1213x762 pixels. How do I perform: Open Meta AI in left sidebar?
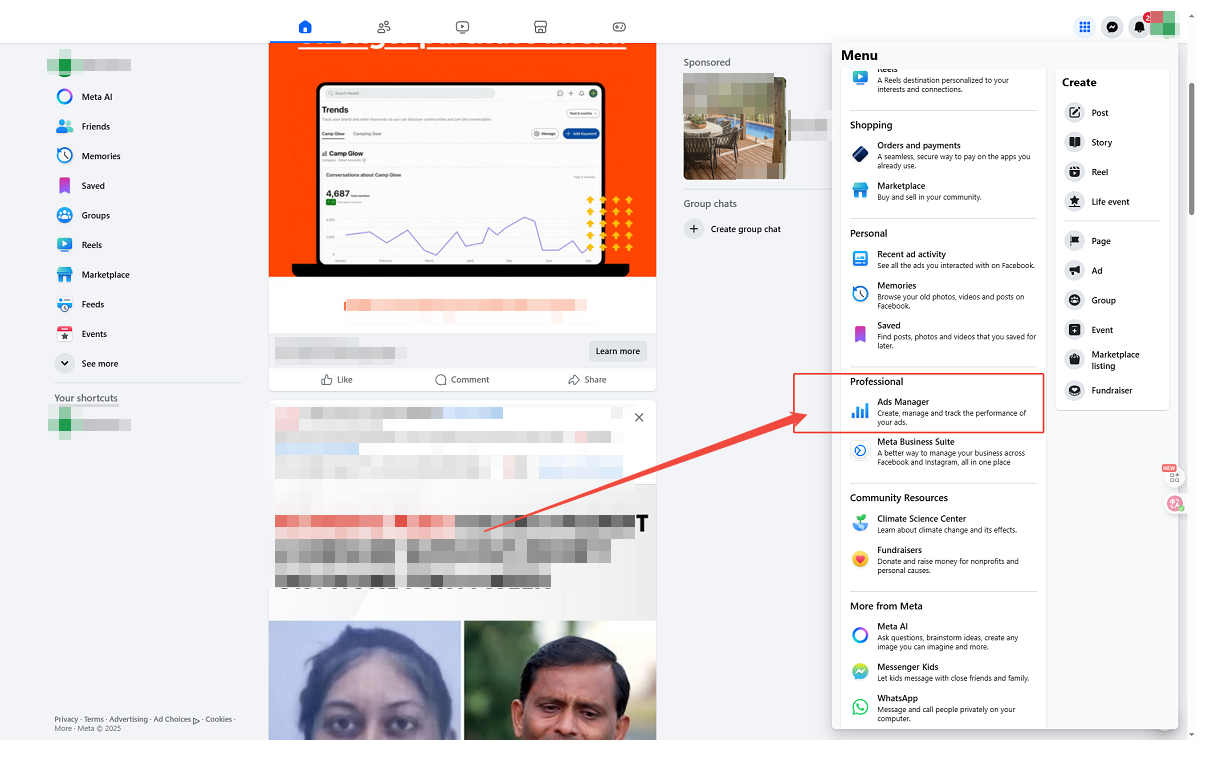coord(96,97)
